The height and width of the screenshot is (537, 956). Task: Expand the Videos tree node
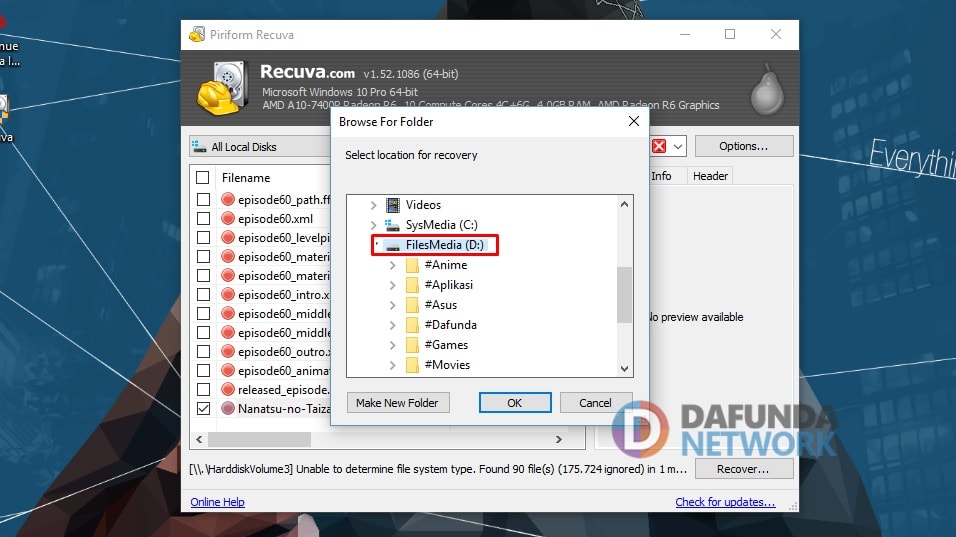[x=374, y=205]
